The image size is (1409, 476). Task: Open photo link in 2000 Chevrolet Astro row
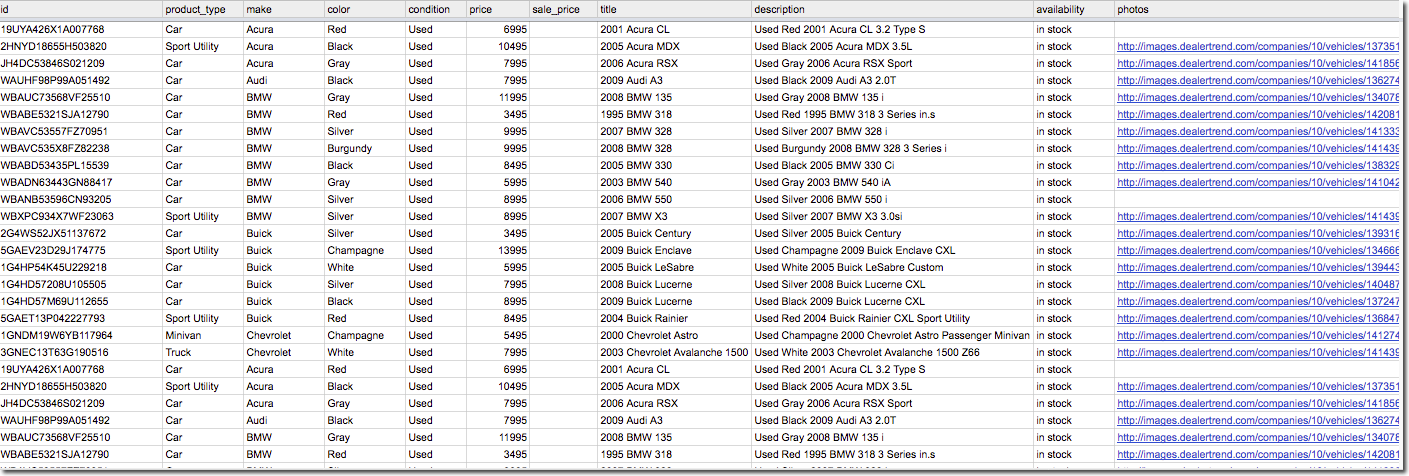coord(1257,335)
